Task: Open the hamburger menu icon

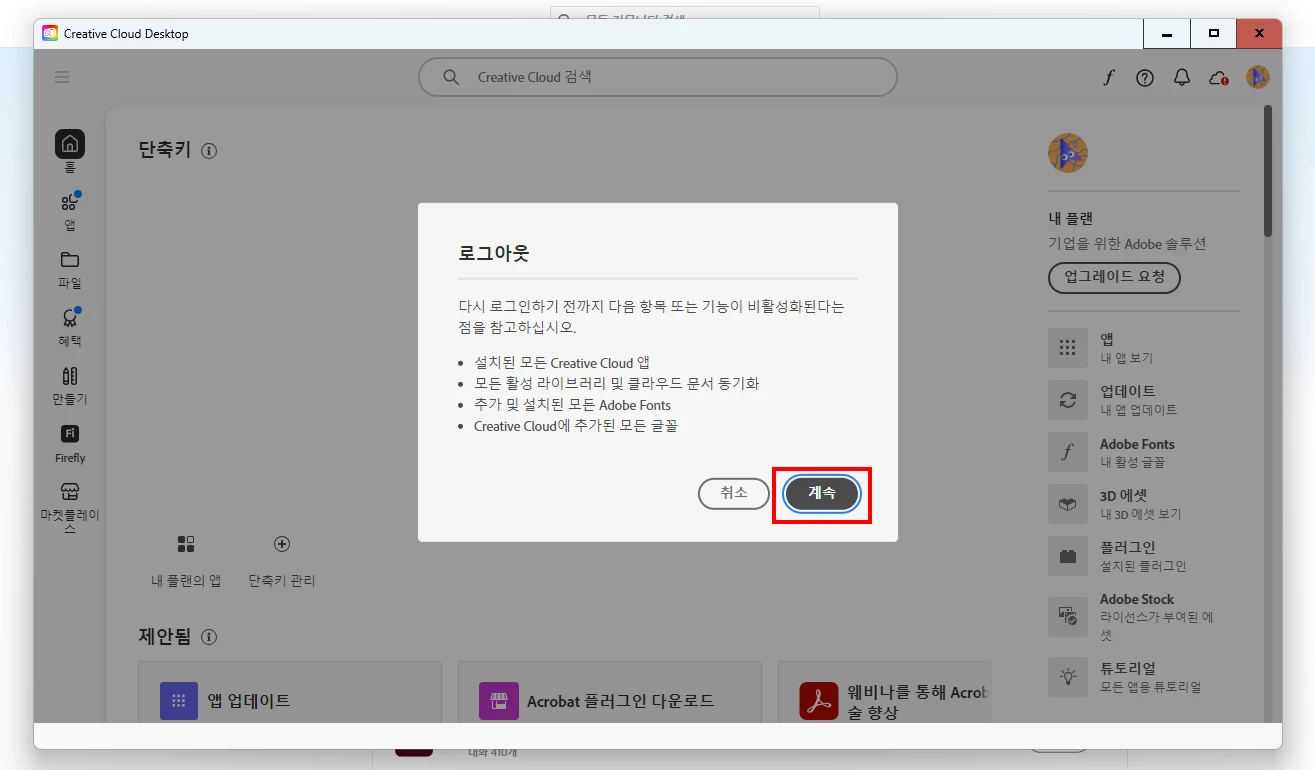Action: (x=62, y=77)
